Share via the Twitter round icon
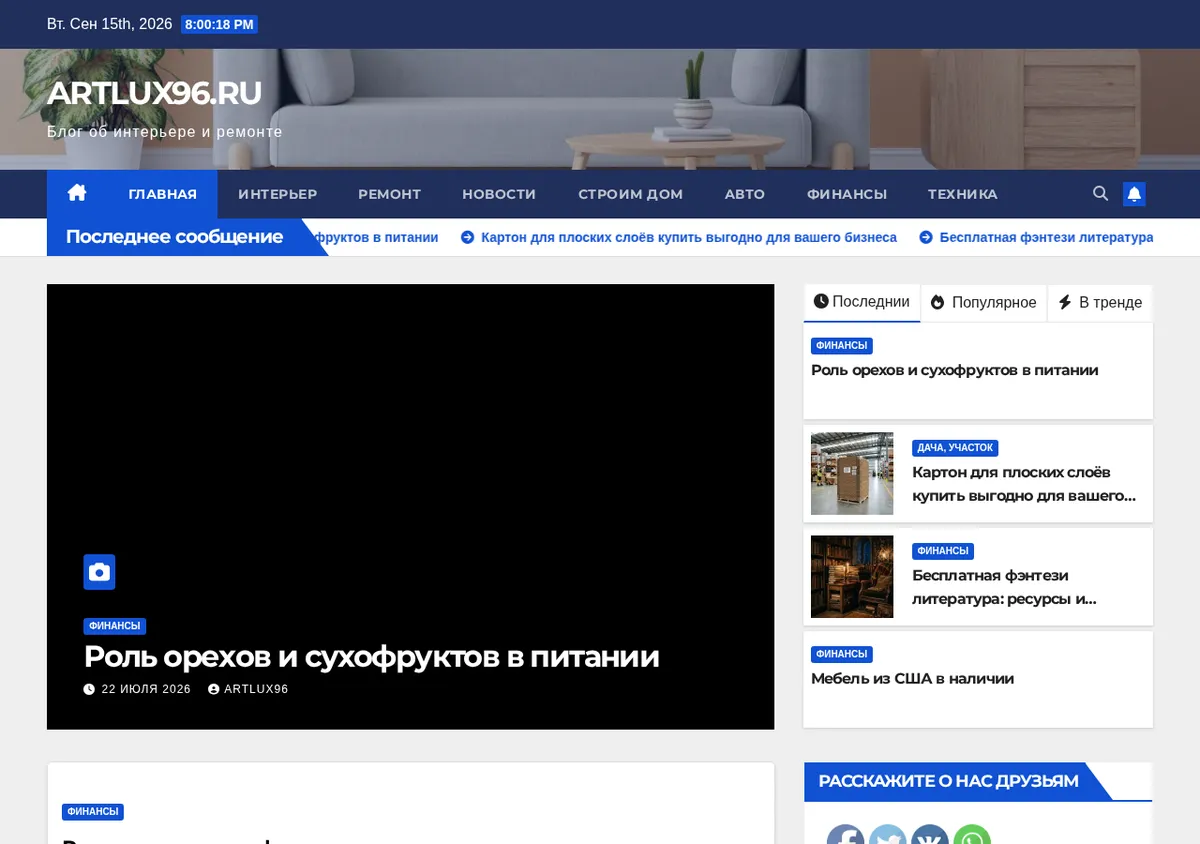Image resolution: width=1200 pixels, height=844 pixels. click(x=887, y=835)
